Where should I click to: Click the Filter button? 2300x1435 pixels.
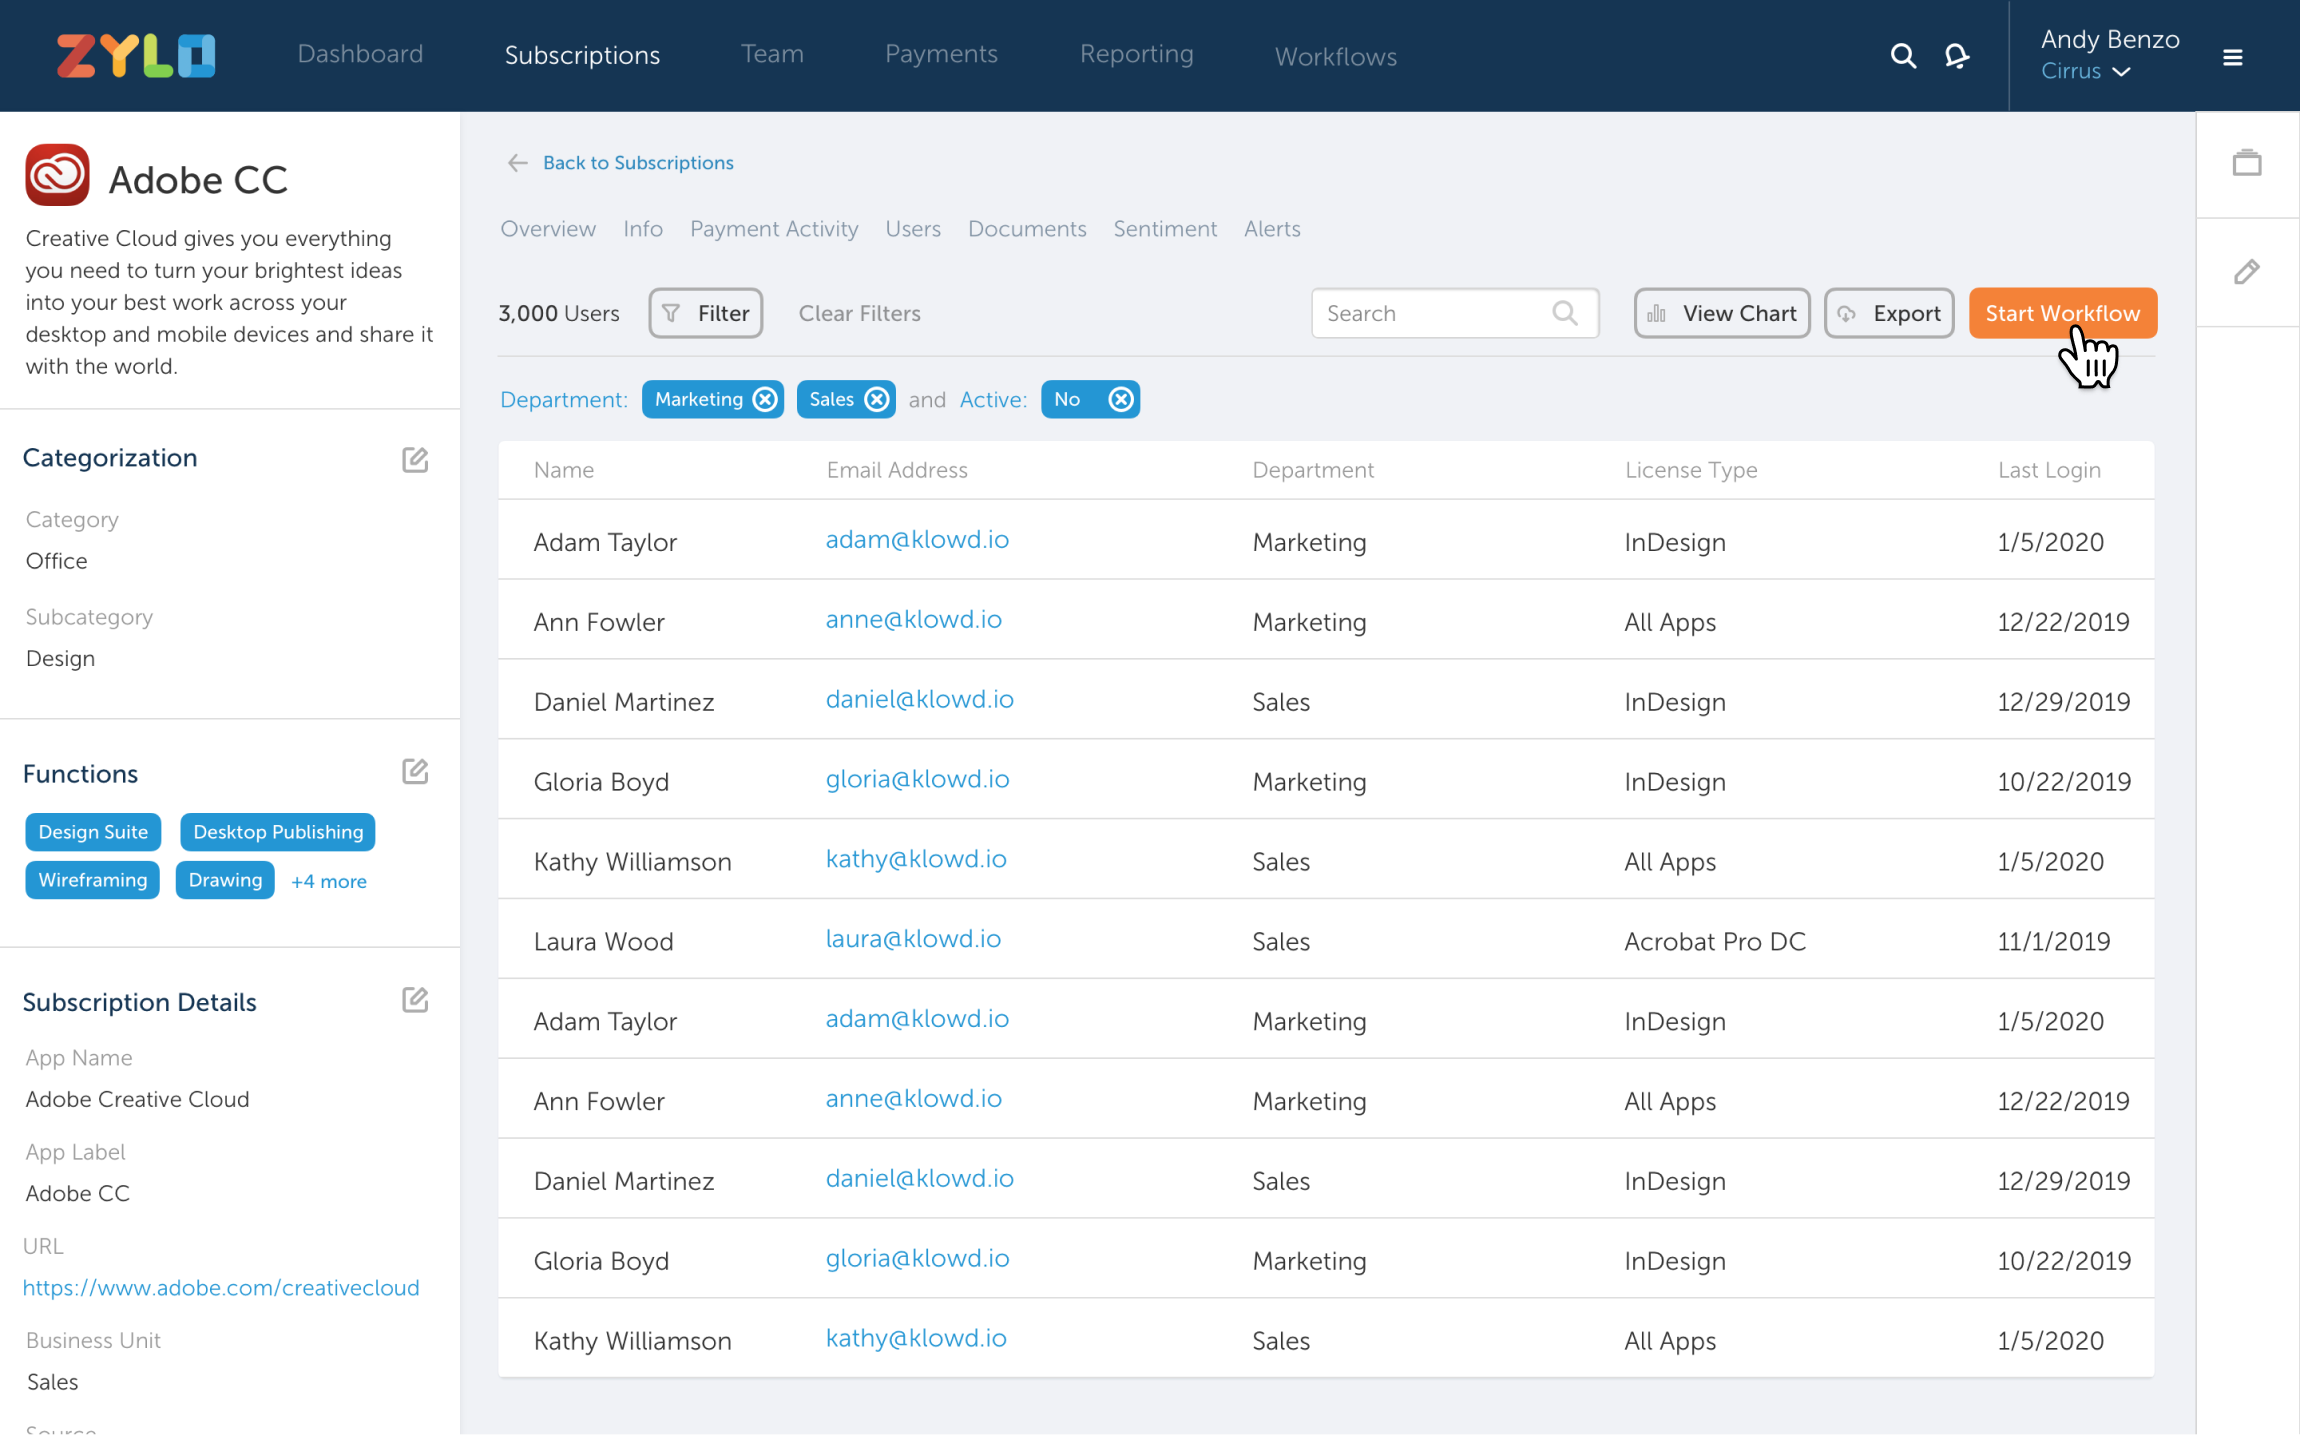(x=706, y=313)
